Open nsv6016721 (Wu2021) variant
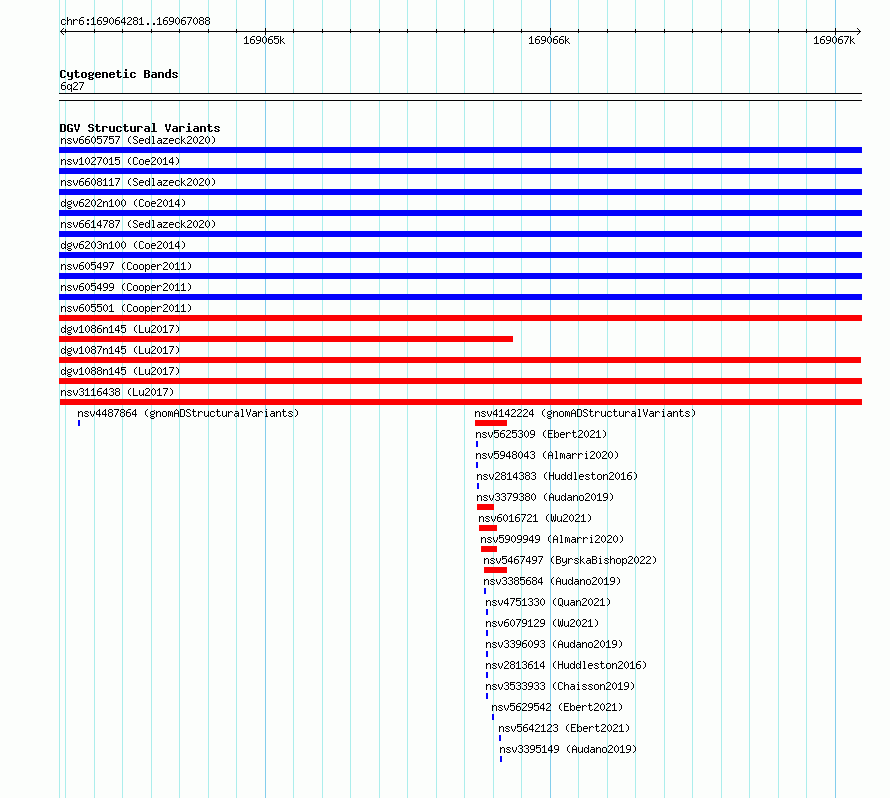890x798 pixels. pos(535,518)
